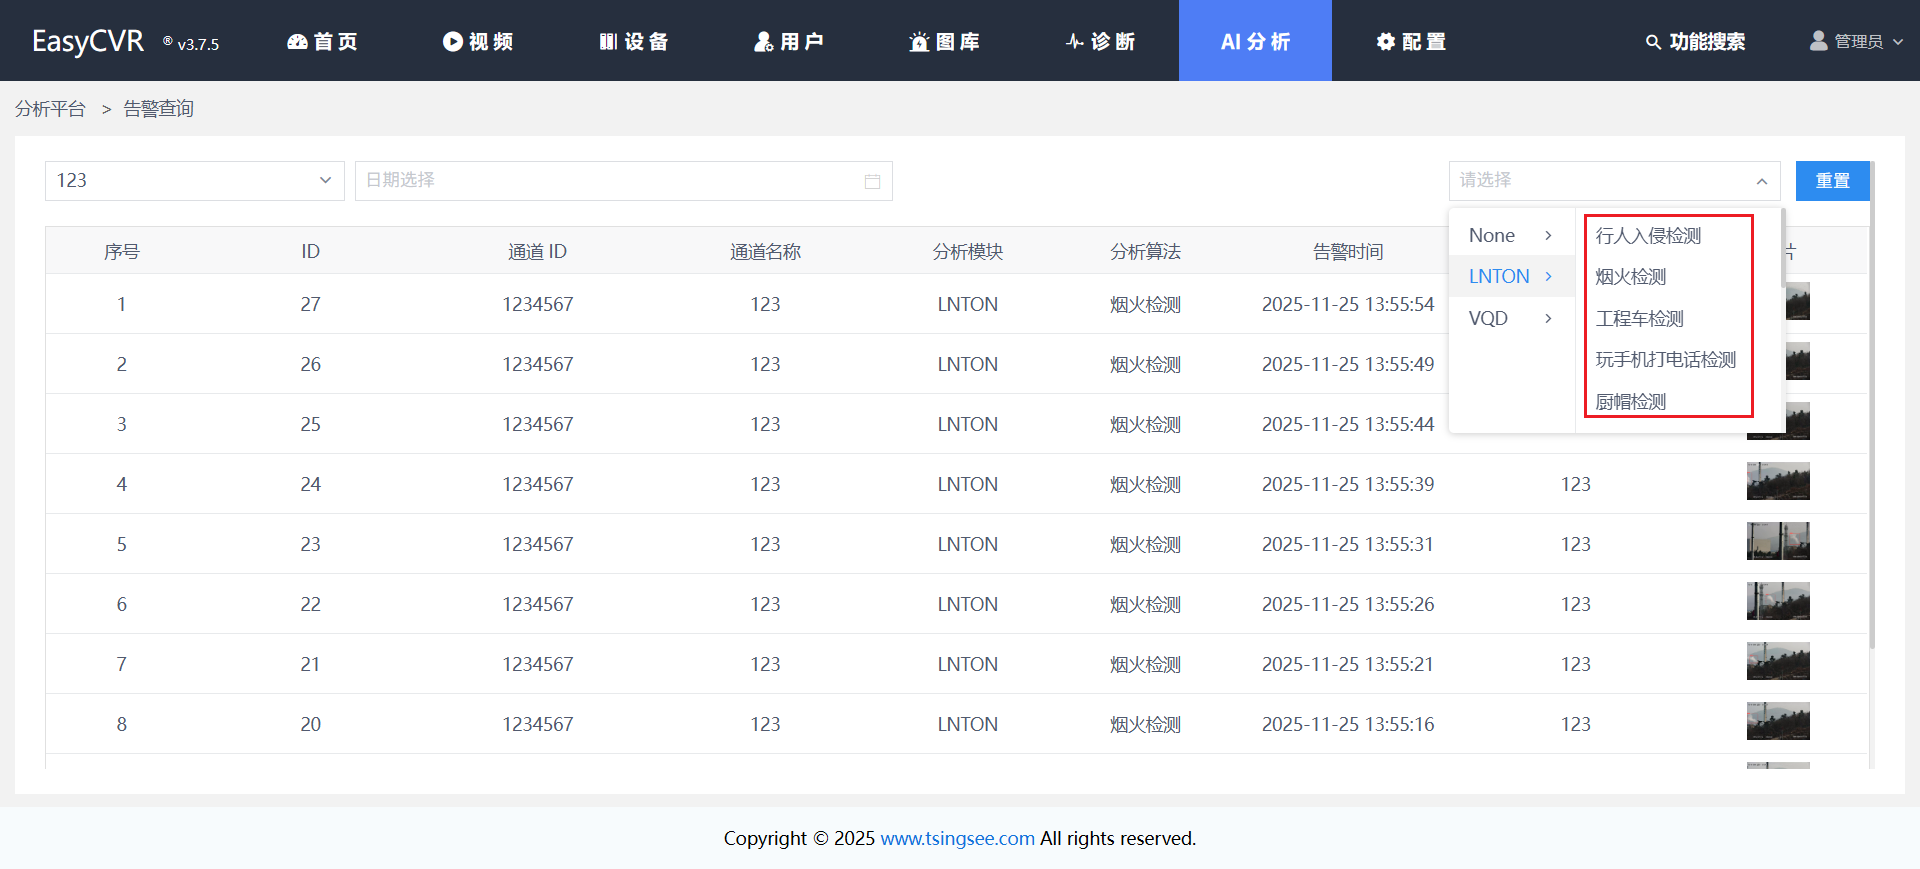Click the play icon beside 视频
The image size is (1920, 869).
click(453, 41)
